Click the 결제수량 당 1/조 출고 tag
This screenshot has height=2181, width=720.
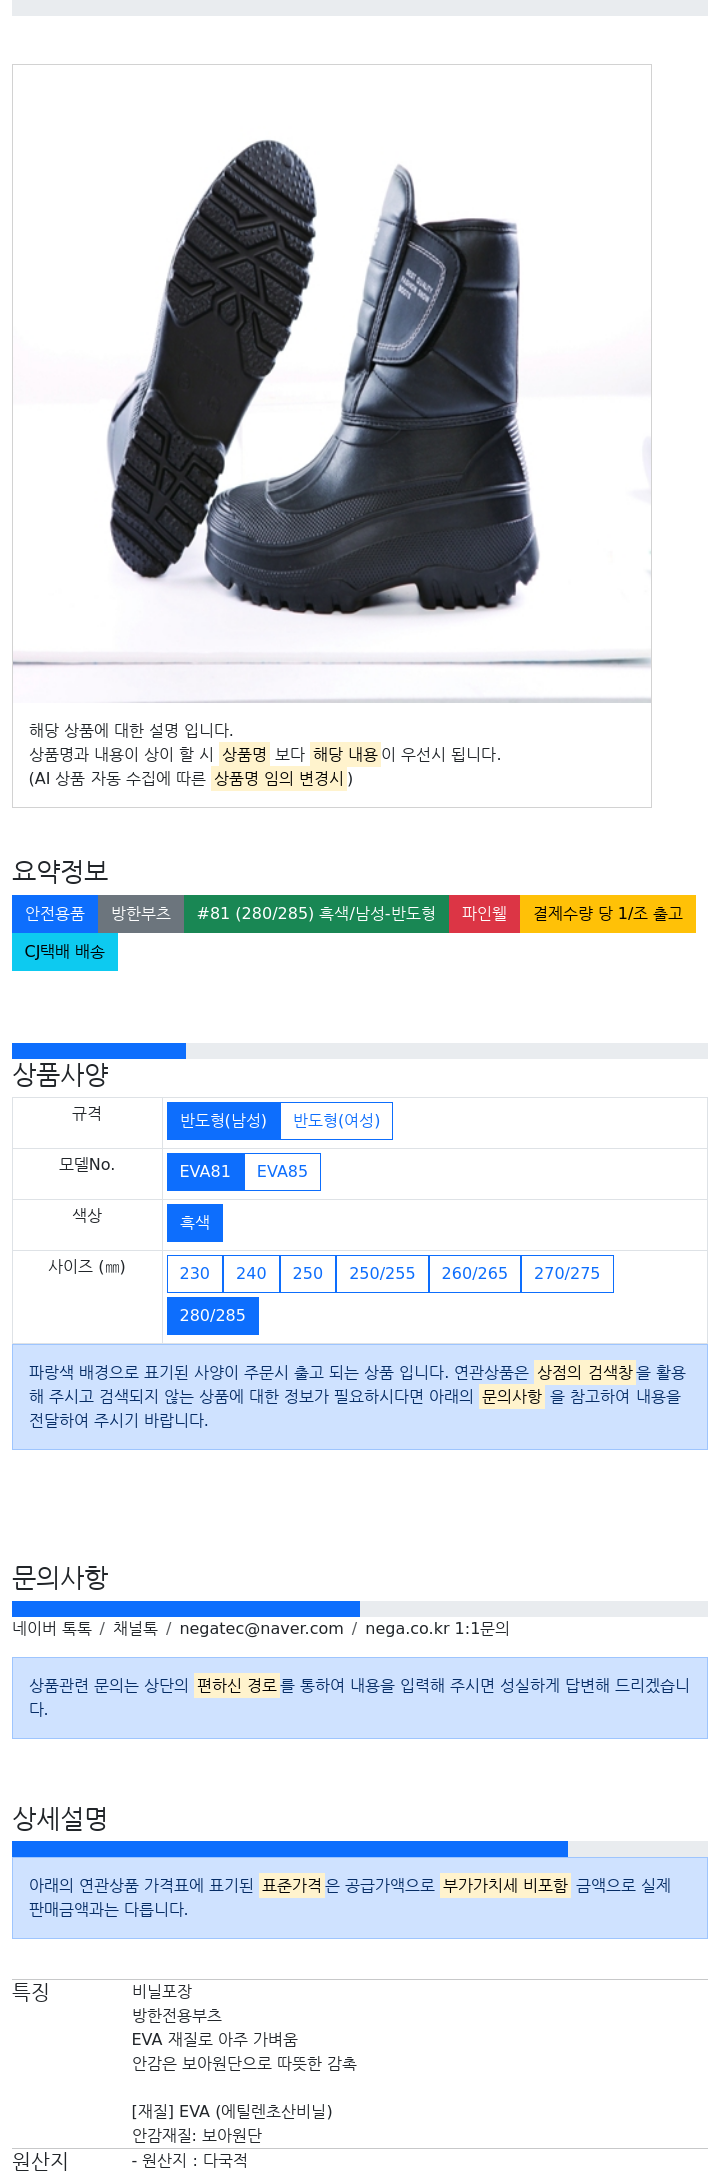pos(608,914)
